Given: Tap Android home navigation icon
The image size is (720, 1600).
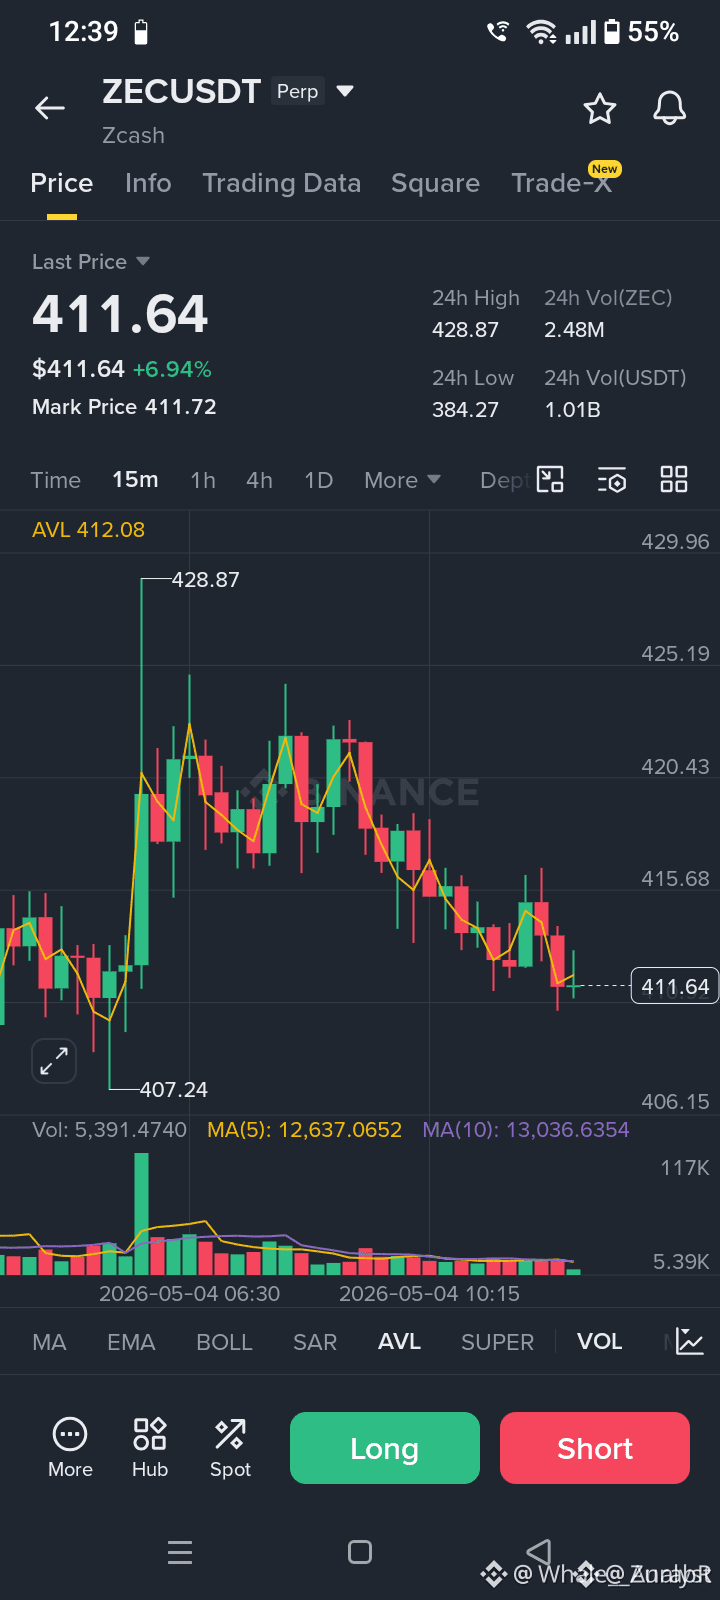Looking at the screenshot, I should pyautogui.click(x=360, y=1552).
